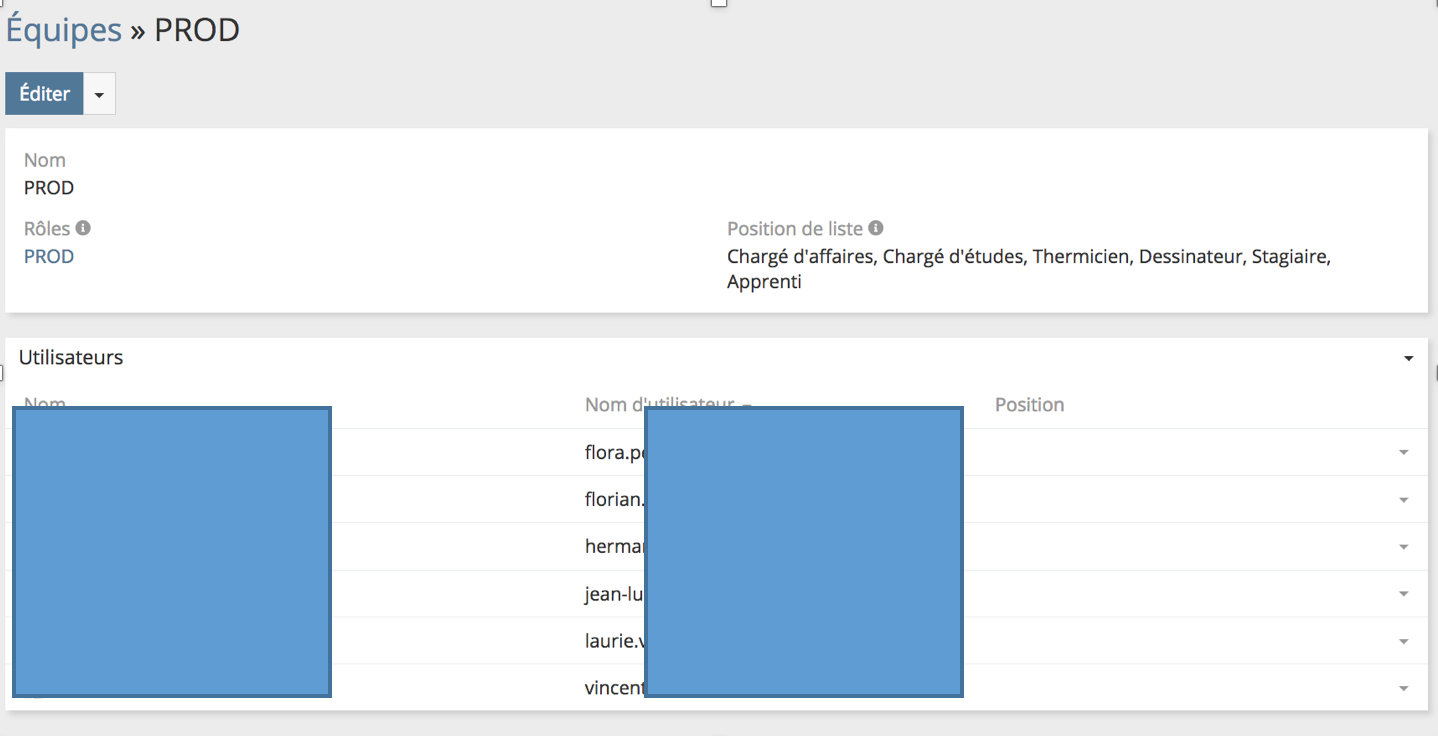1438x736 pixels.
Task: Click the Équipes breadcrumb link
Action: (64, 30)
